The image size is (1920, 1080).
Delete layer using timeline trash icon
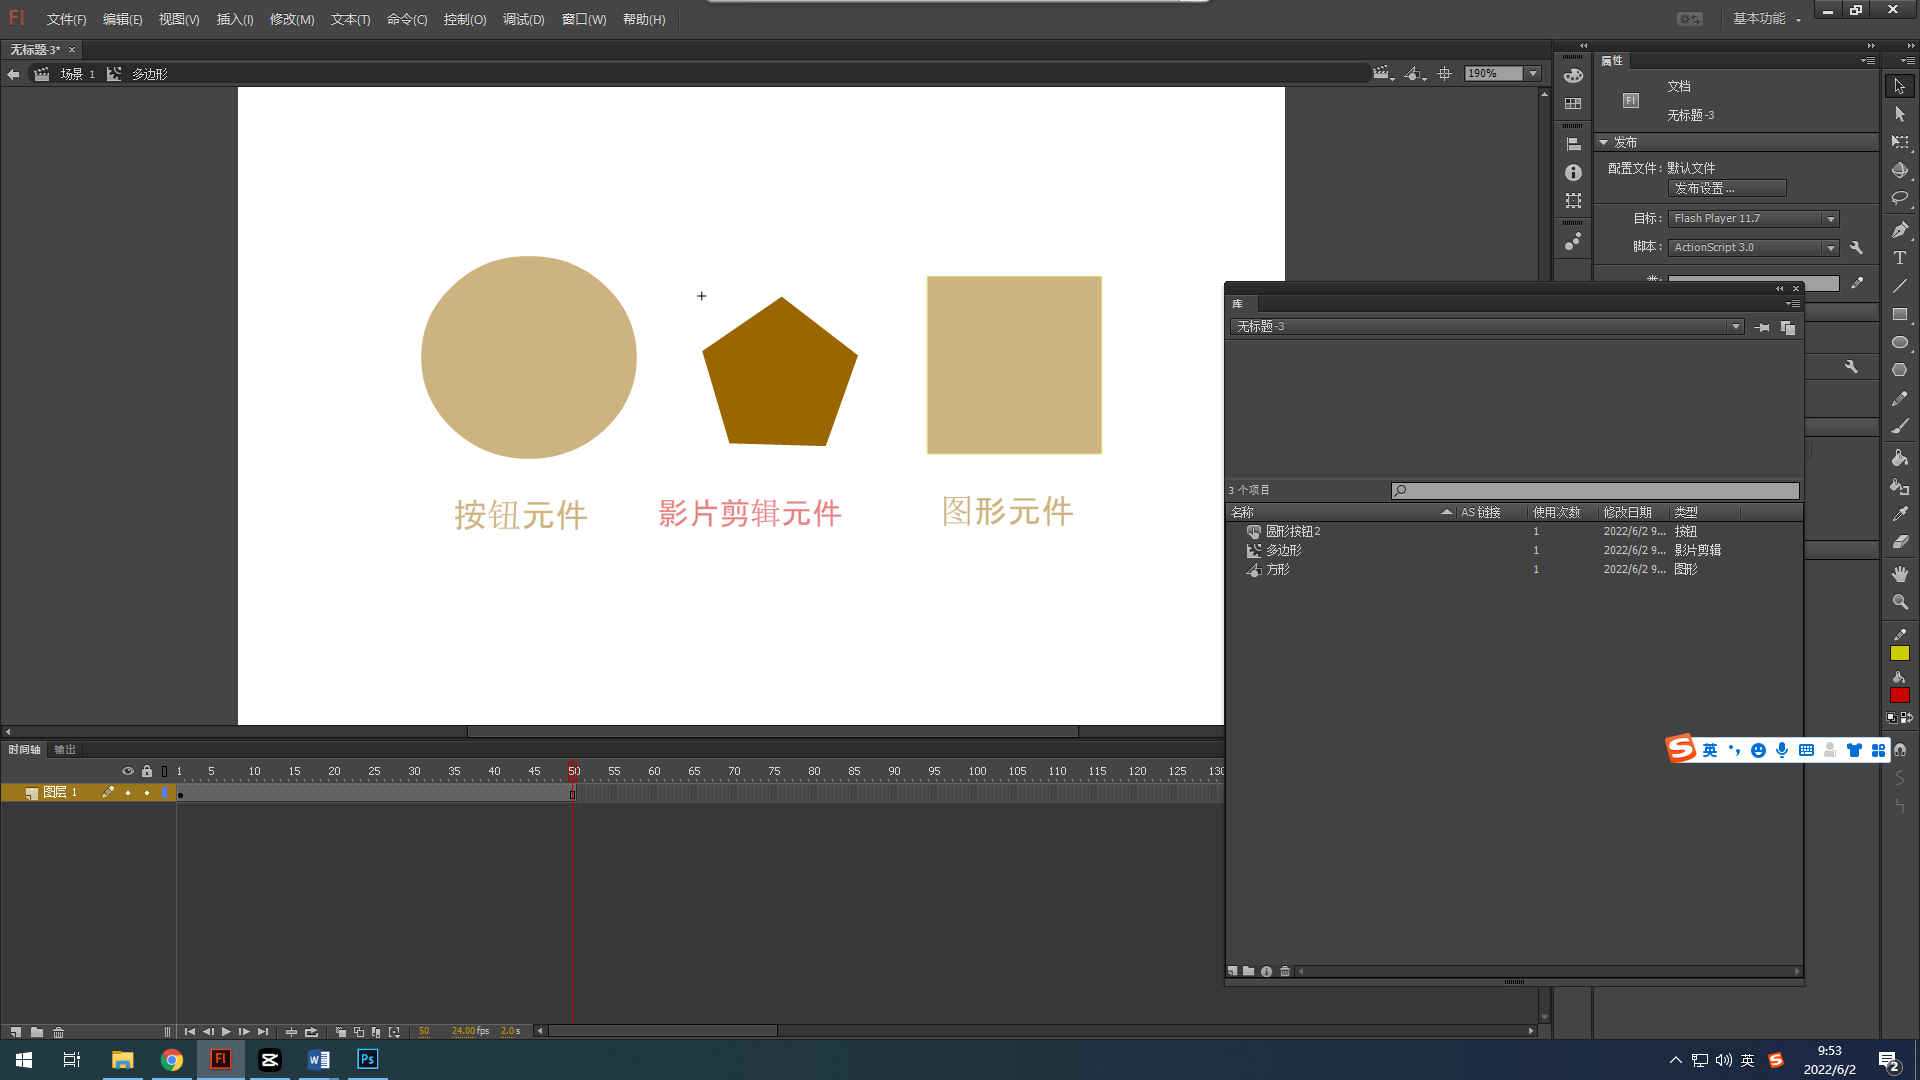(x=59, y=1032)
